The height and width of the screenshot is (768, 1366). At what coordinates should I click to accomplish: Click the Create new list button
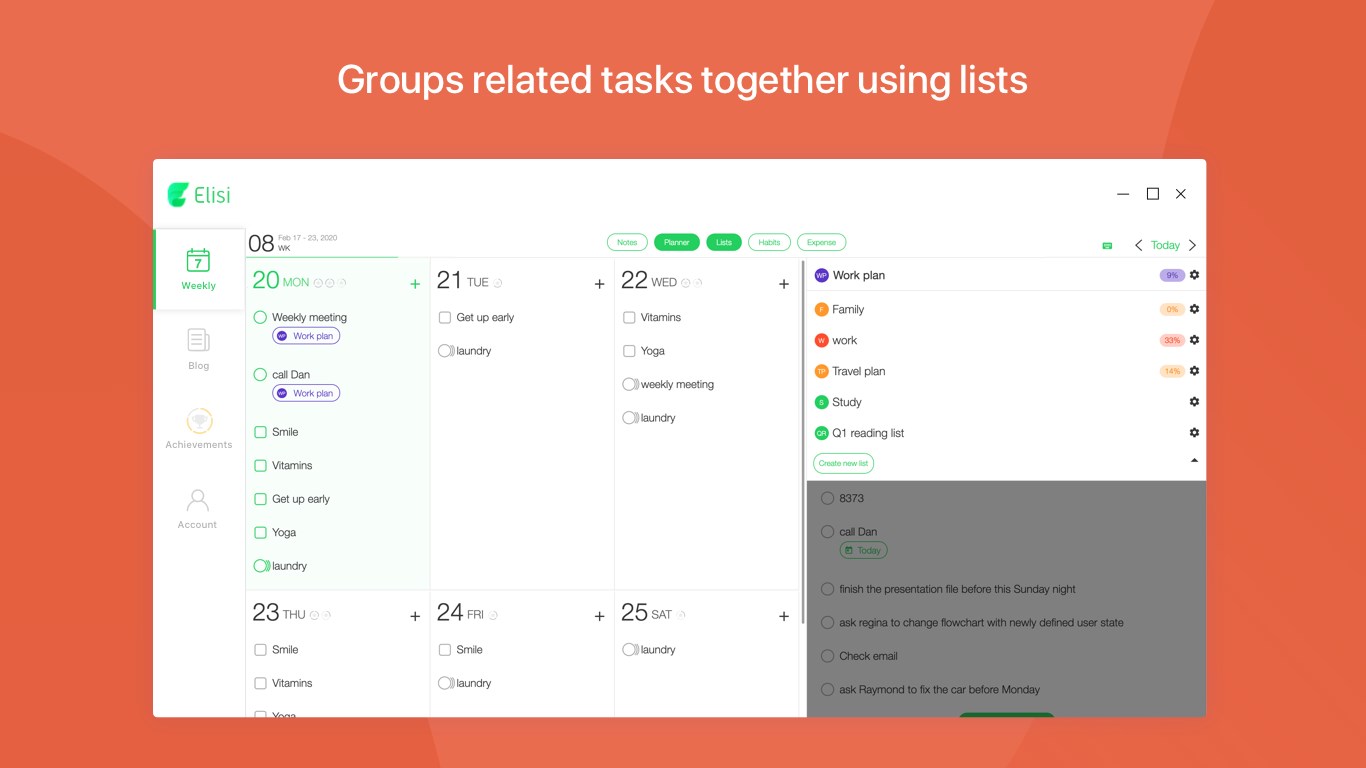click(843, 463)
